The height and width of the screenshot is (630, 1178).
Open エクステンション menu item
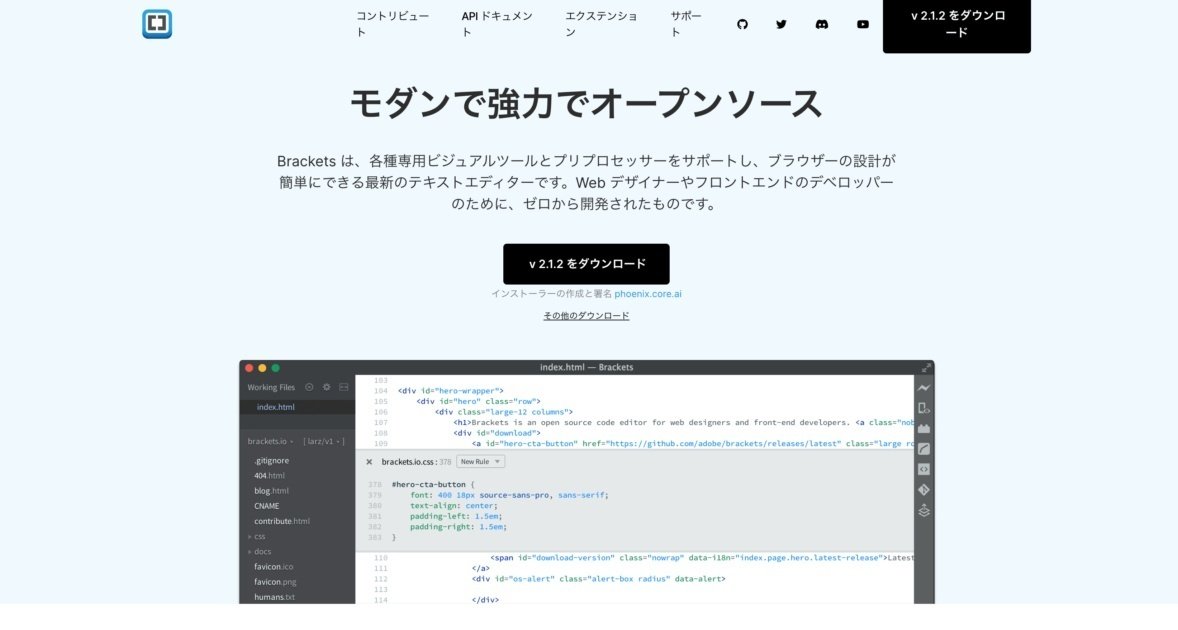tap(601, 24)
